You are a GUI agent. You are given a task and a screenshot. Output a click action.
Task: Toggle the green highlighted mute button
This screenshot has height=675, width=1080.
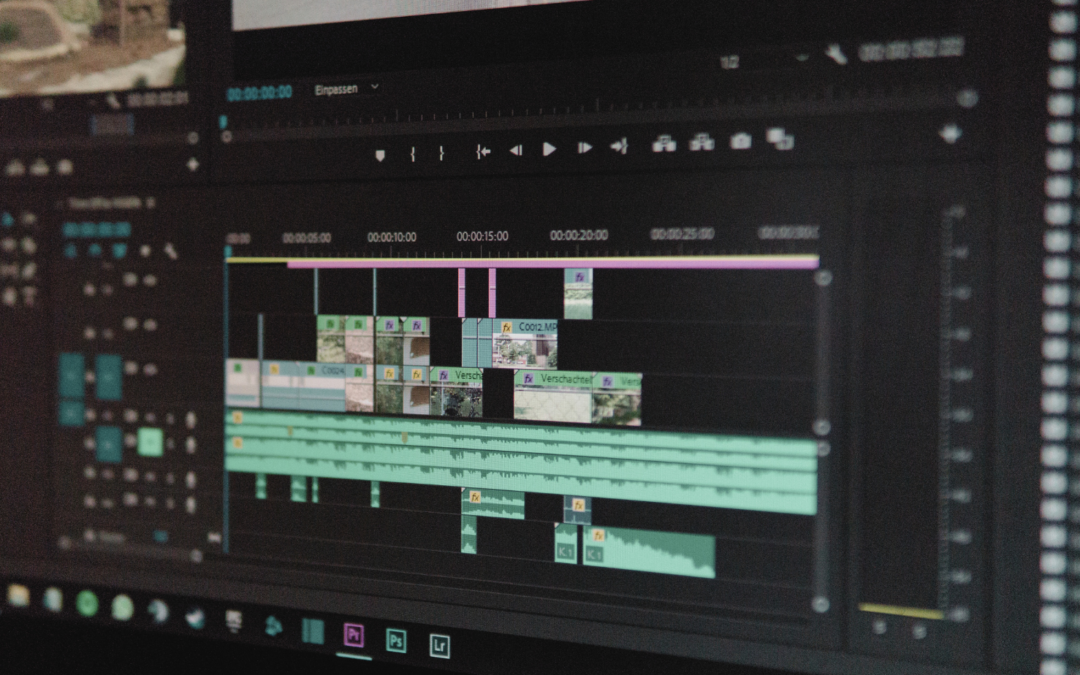point(150,442)
